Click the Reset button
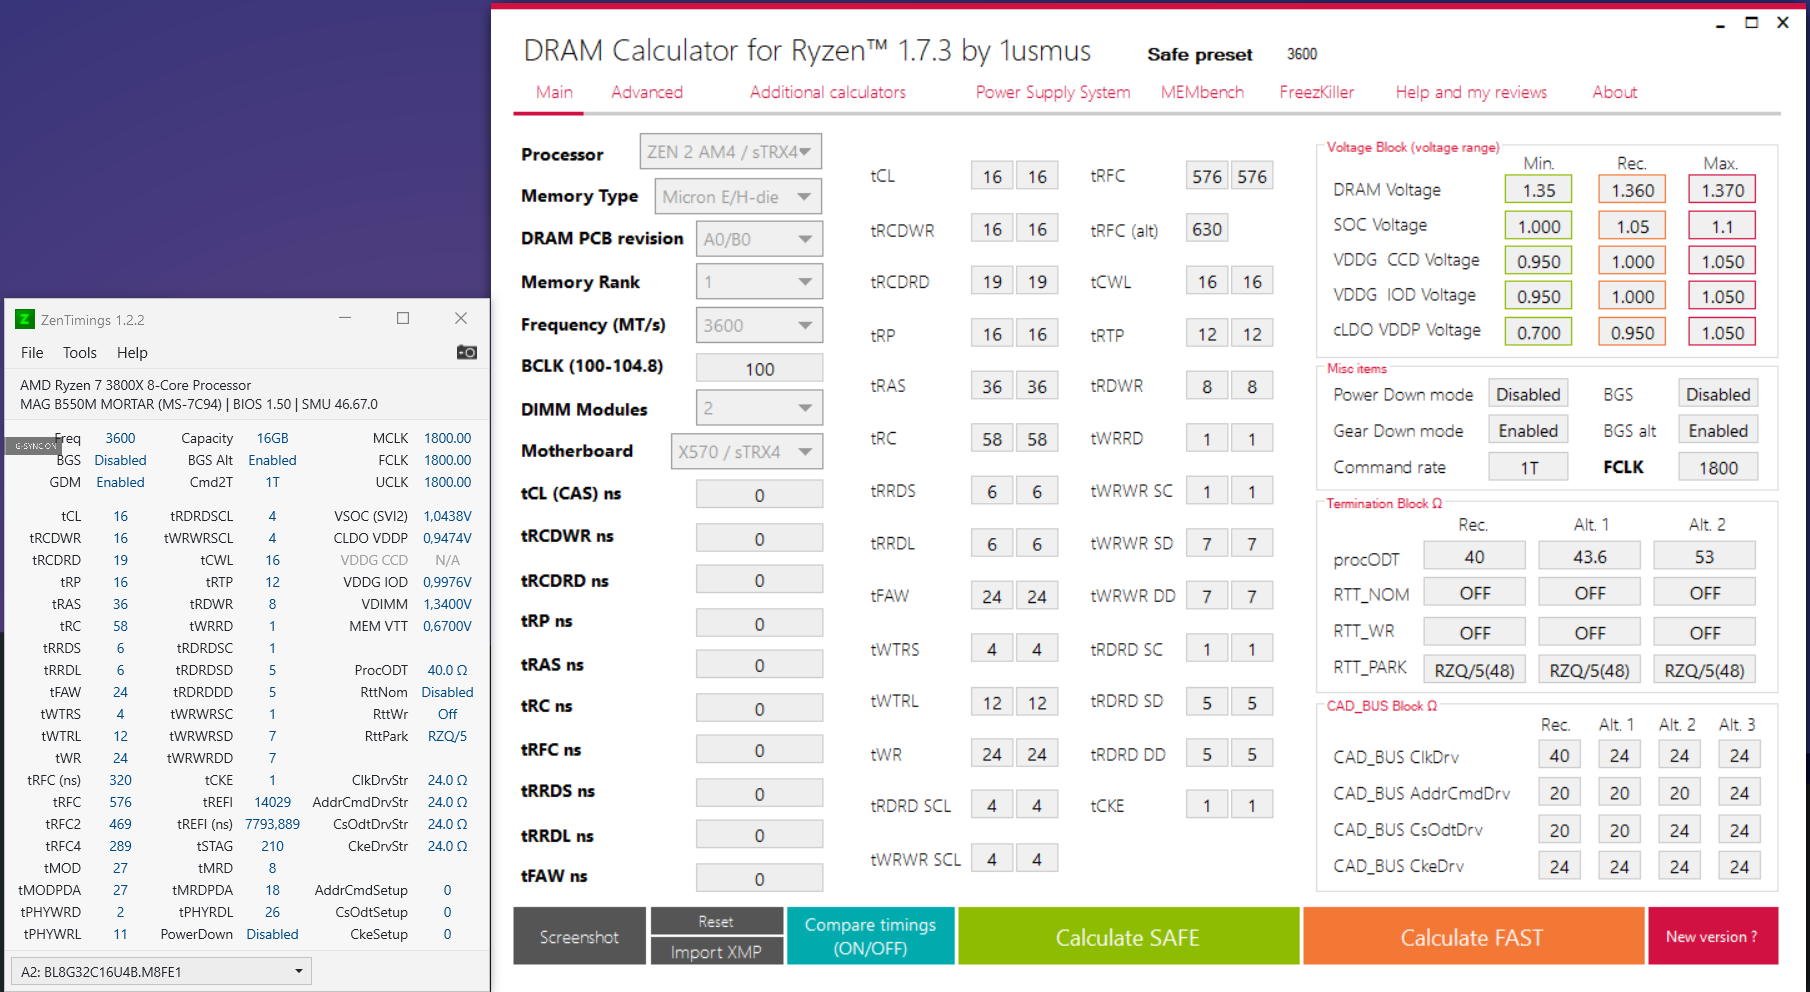The width and height of the screenshot is (1810, 992). [716, 921]
